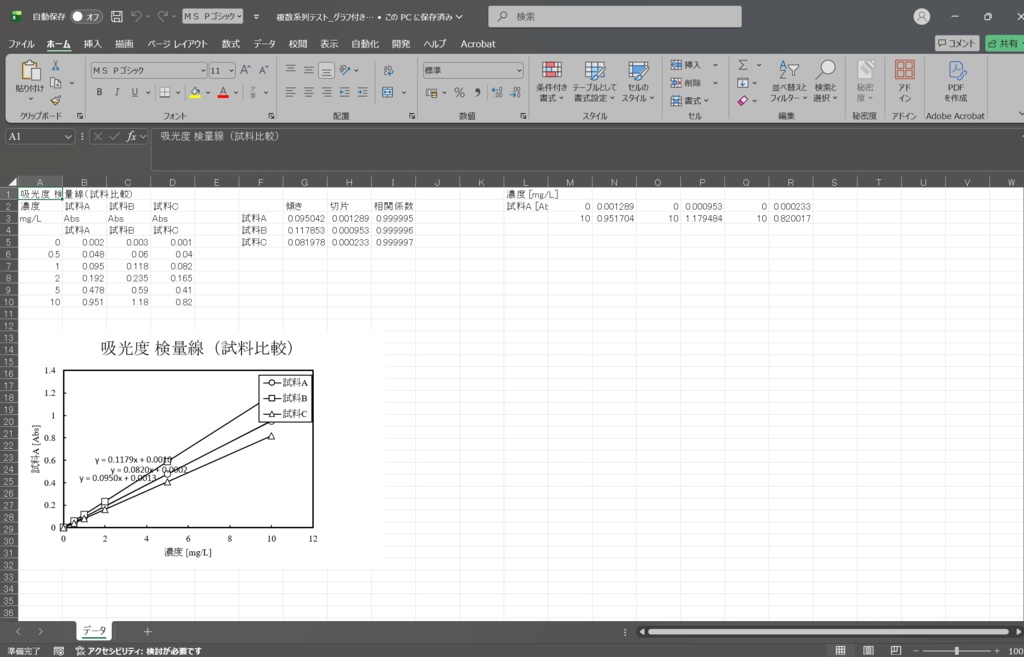Apply the red font color A

click(x=223, y=92)
